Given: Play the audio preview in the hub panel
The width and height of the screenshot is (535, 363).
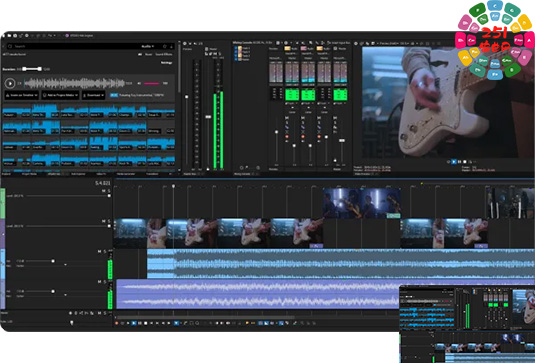Looking at the screenshot, I should (10, 83).
